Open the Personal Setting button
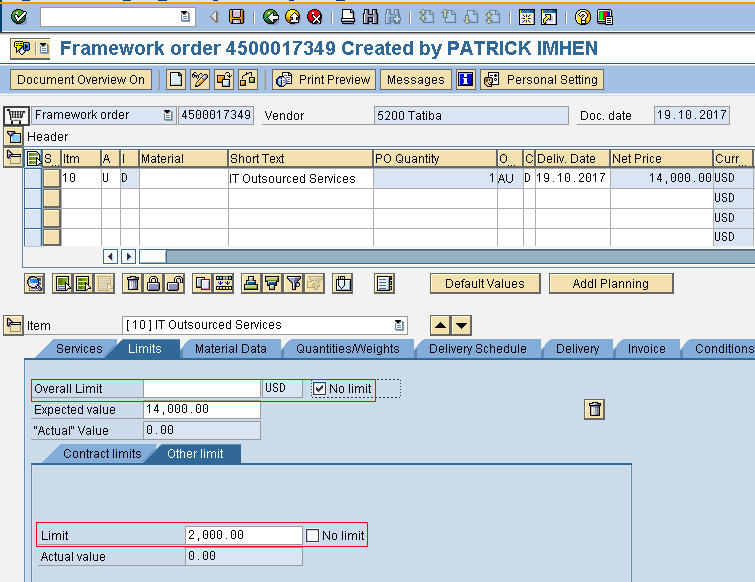This screenshot has width=755, height=582. [x=542, y=79]
